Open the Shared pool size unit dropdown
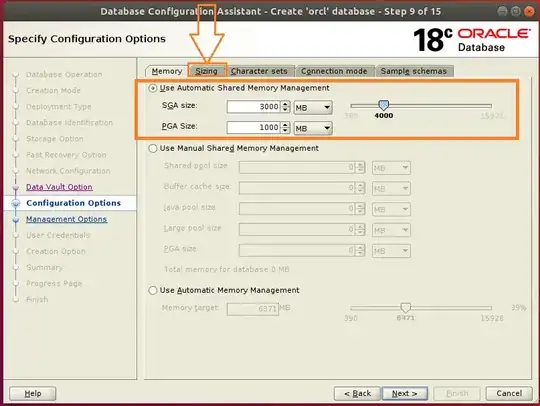The height and width of the screenshot is (406, 540). [391, 168]
